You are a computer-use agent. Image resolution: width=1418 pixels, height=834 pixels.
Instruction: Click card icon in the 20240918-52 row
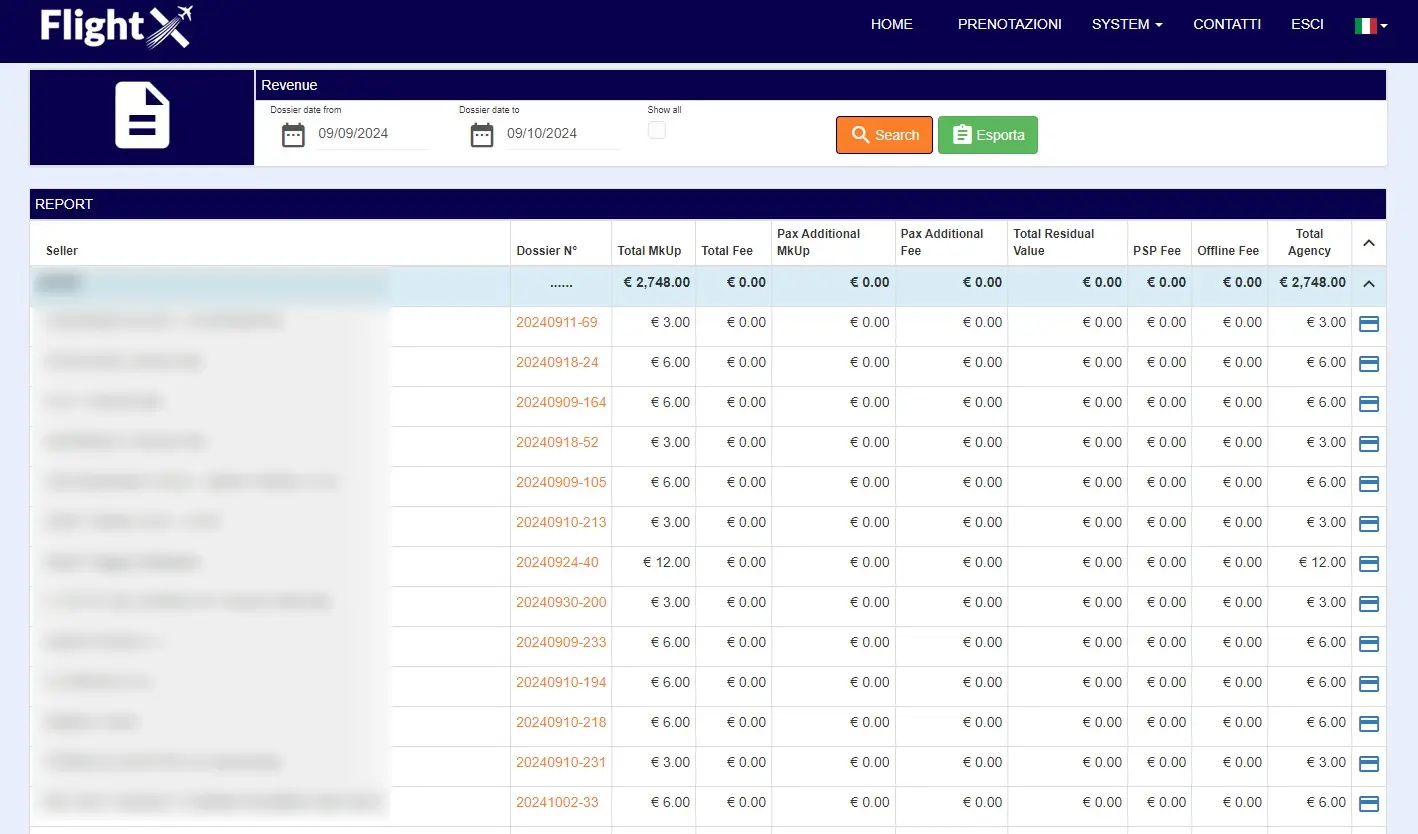1369,443
